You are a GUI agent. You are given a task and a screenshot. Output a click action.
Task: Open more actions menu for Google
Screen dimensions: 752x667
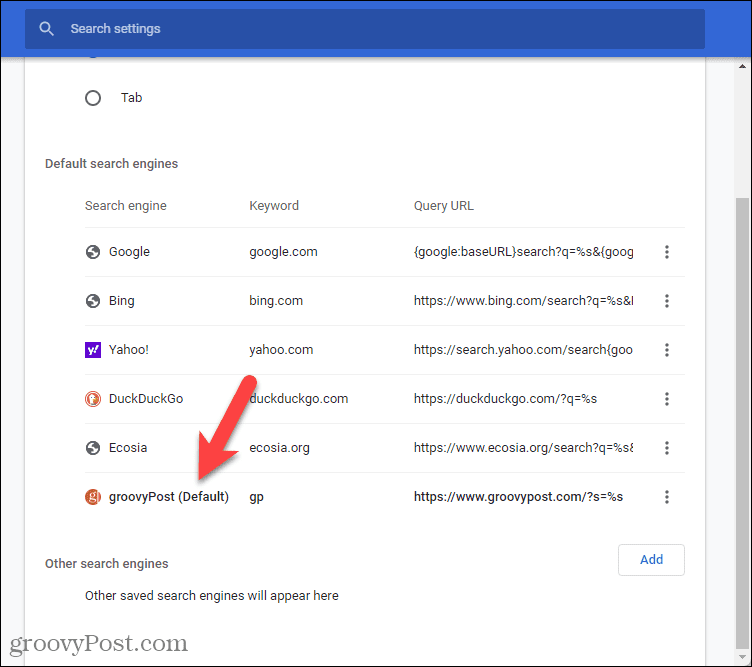pos(667,252)
